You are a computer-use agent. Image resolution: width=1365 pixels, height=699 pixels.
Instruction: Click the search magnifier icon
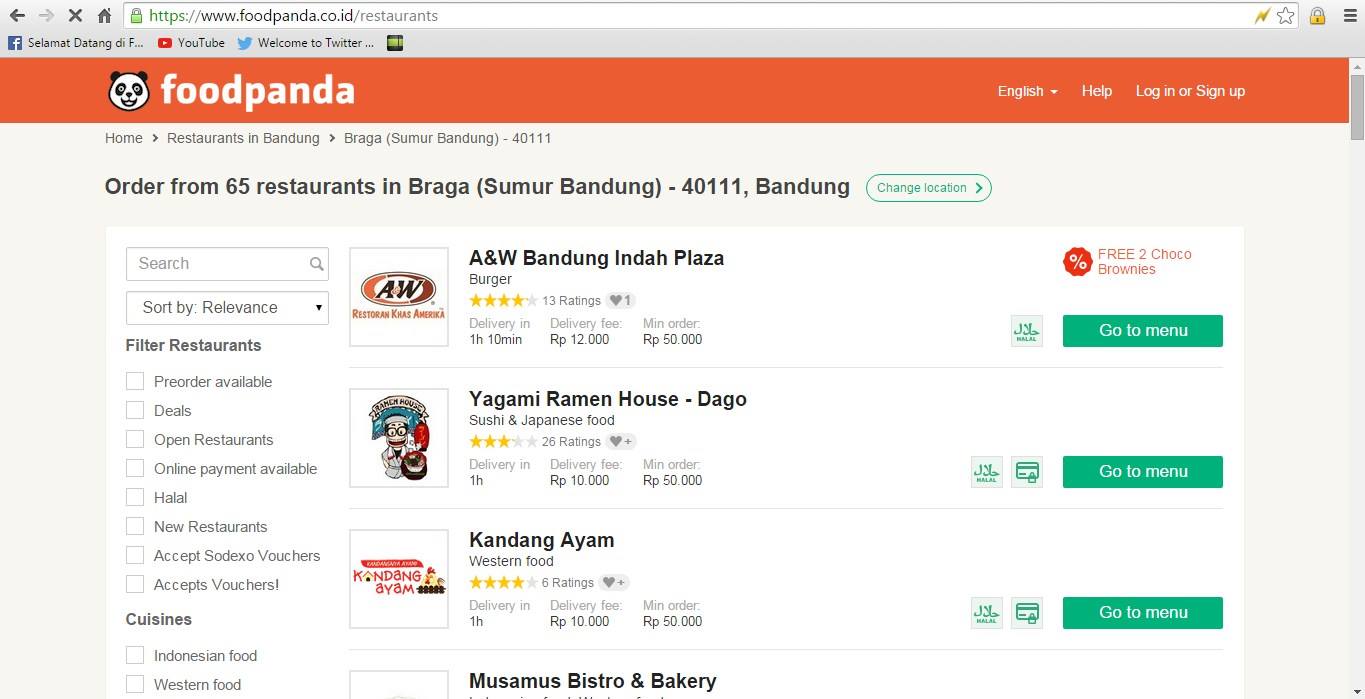[x=317, y=264]
